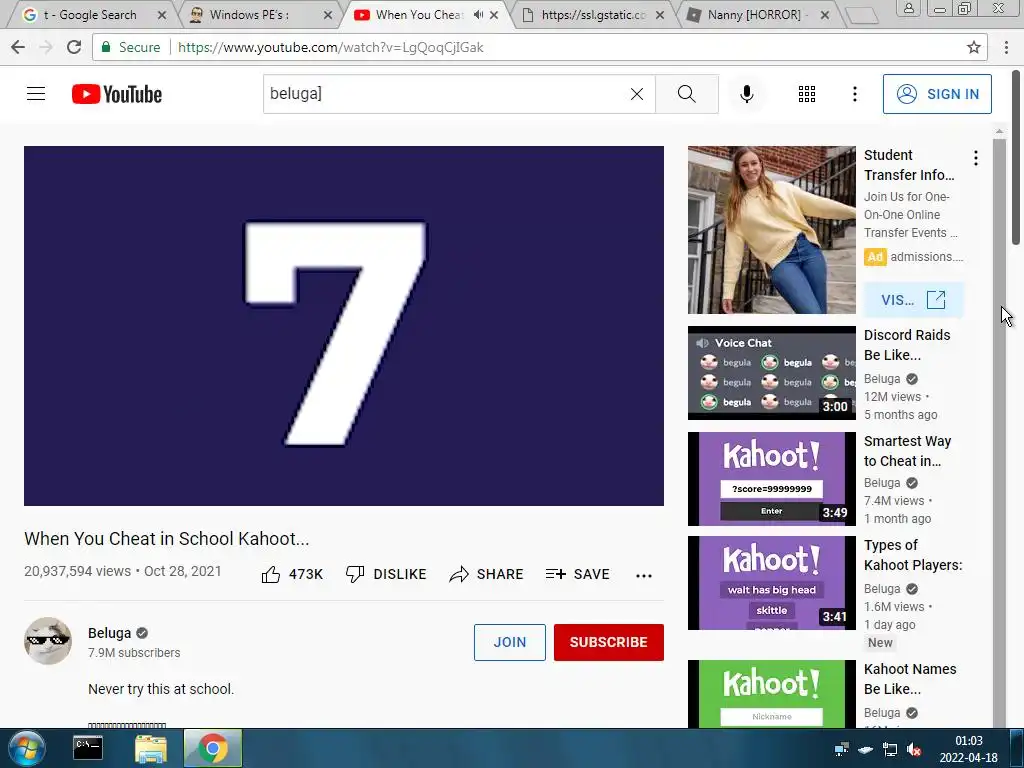The width and height of the screenshot is (1024, 768).
Task: Open Types of Kahoot Players thumbnail
Action: (x=771, y=583)
